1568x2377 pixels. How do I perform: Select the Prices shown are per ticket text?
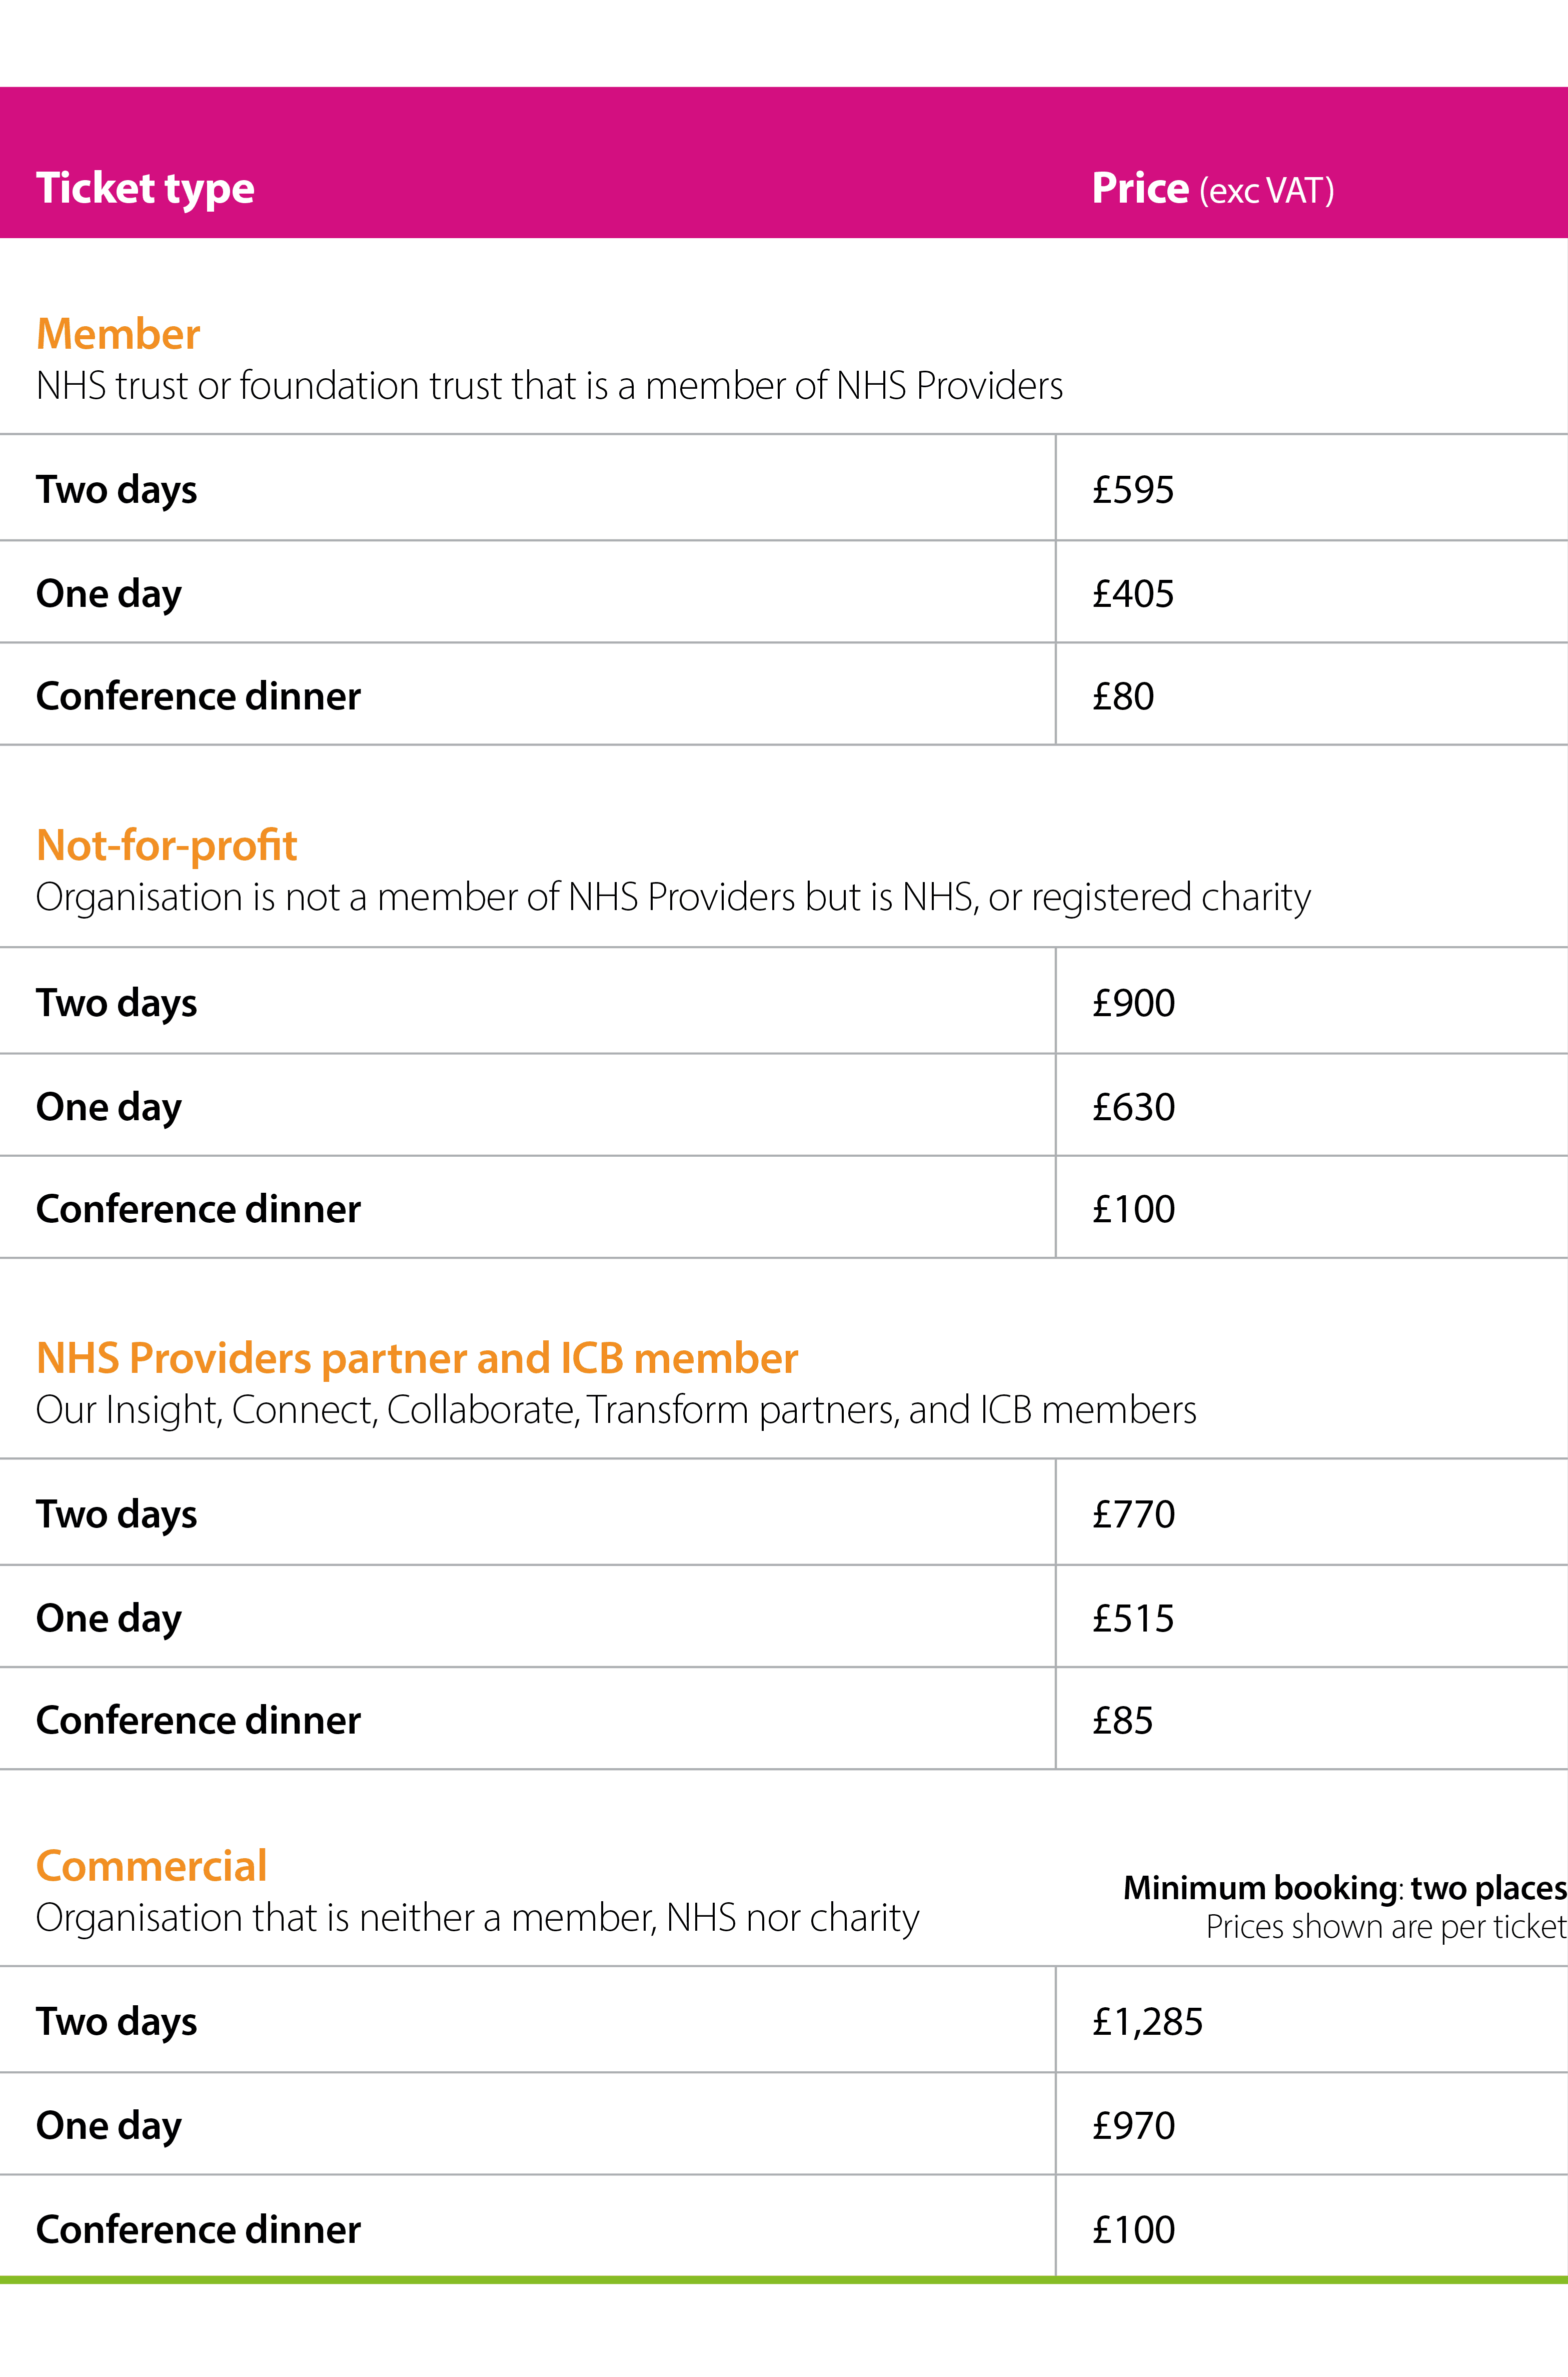tap(1385, 1927)
